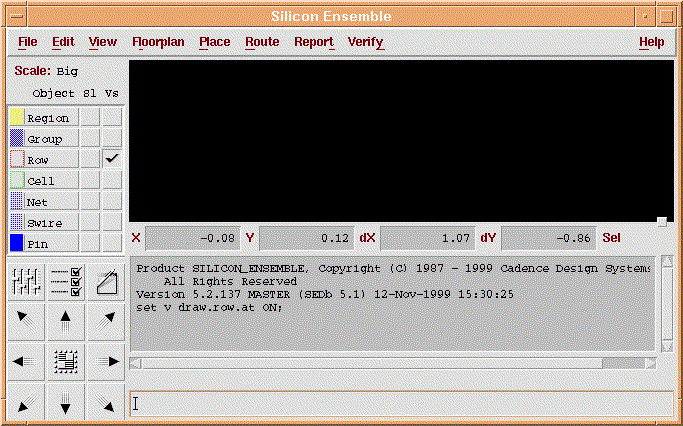Click the horizontal scrollbar right arrow
Viewport: 683px width, 426px height.
click(x=650, y=363)
